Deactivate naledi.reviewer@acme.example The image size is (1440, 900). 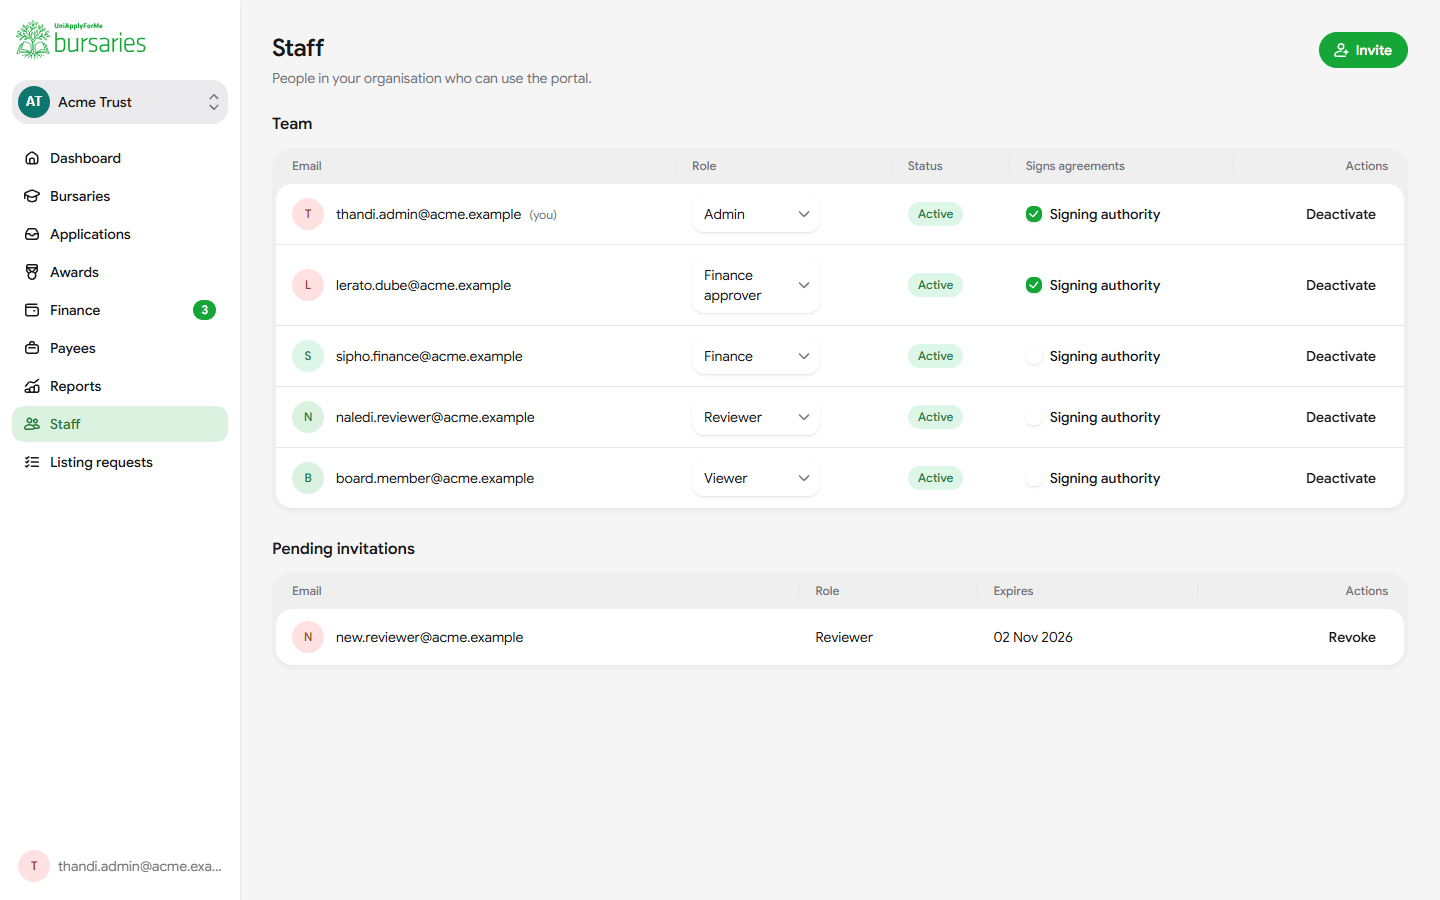tap(1340, 417)
